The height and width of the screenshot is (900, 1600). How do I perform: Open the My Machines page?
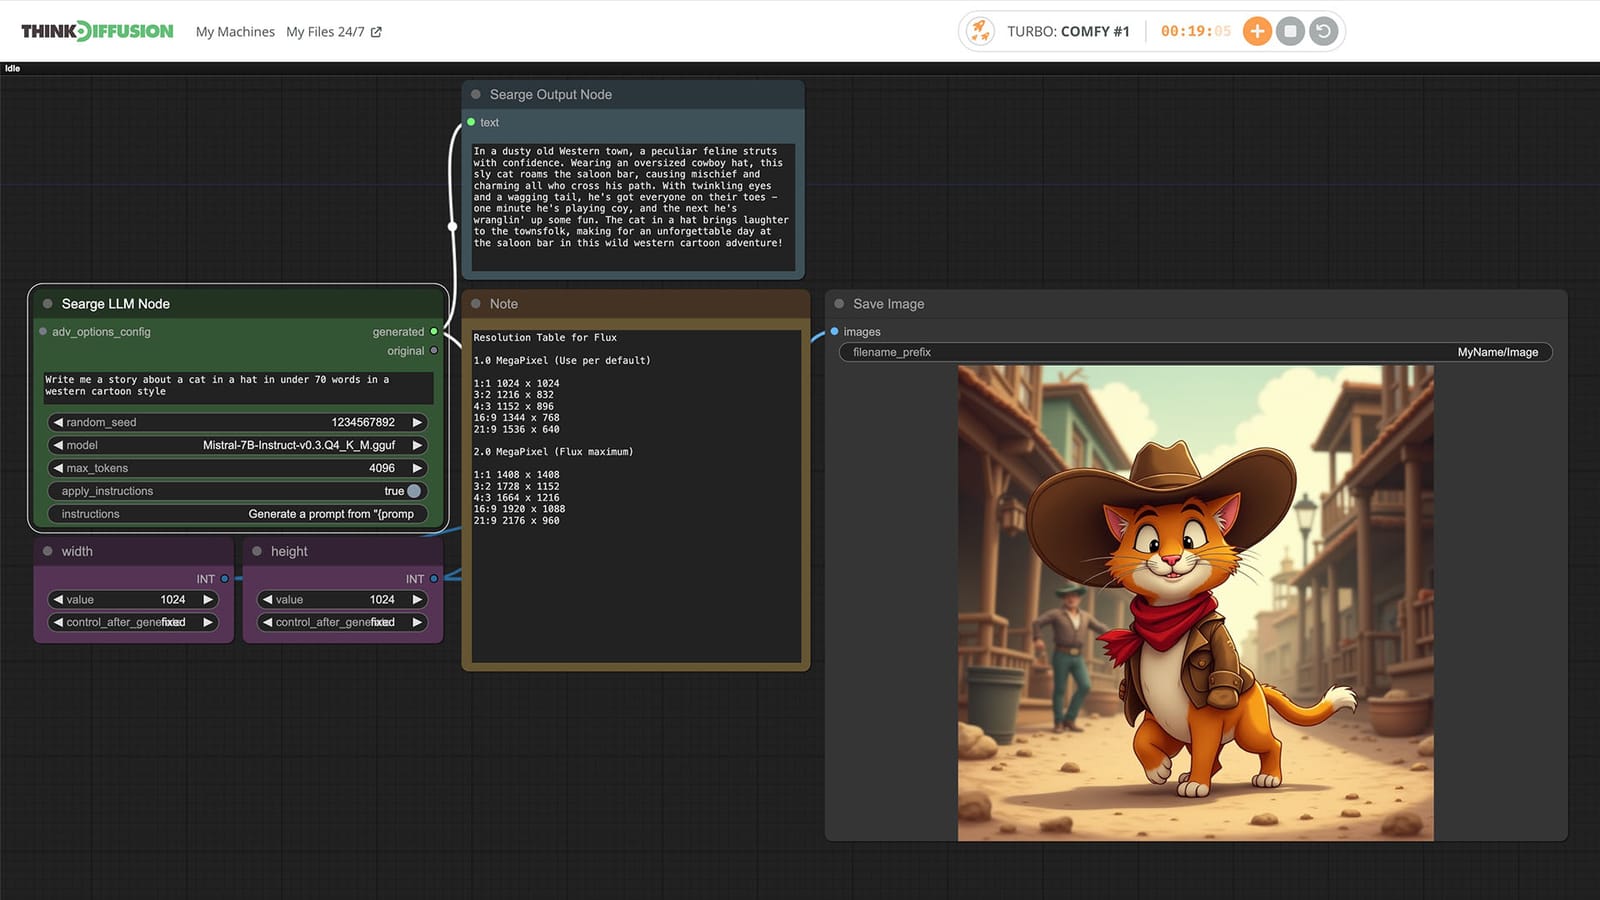234,31
